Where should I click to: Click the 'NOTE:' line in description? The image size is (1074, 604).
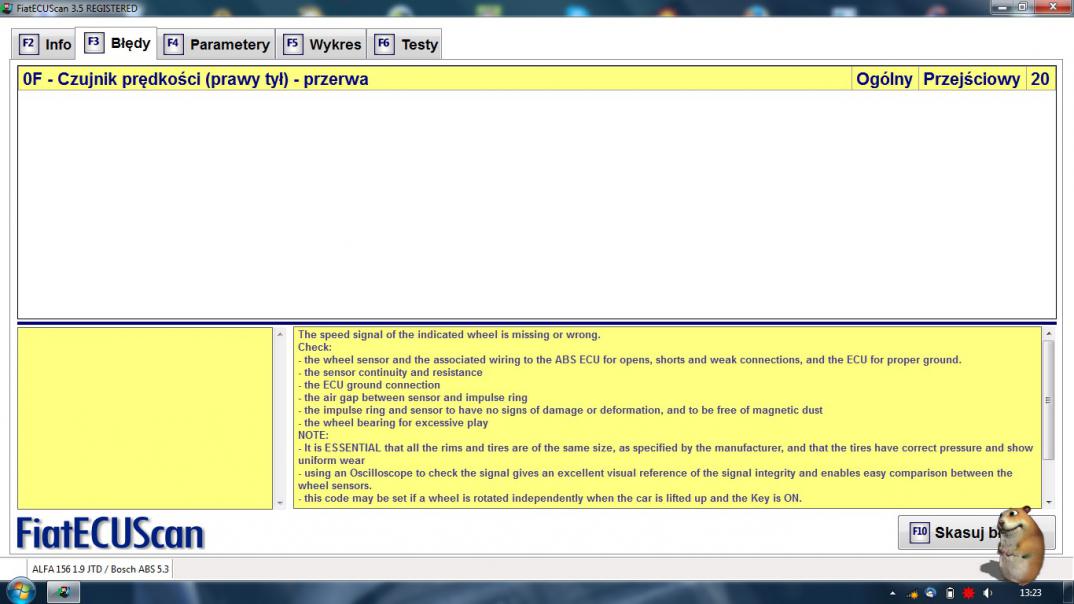point(313,436)
